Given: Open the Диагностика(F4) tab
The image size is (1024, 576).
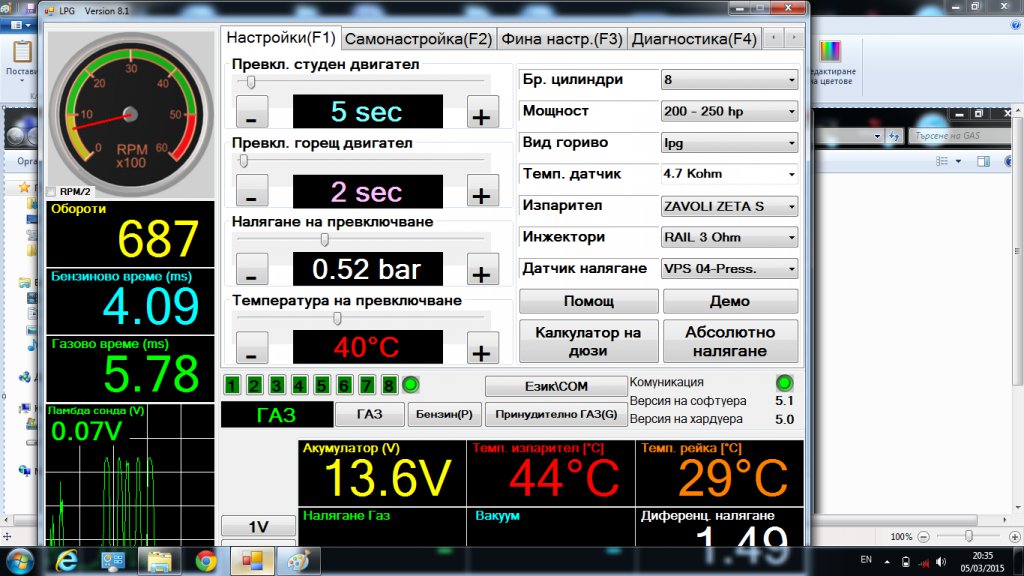Looking at the screenshot, I should [x=695, y=40].
